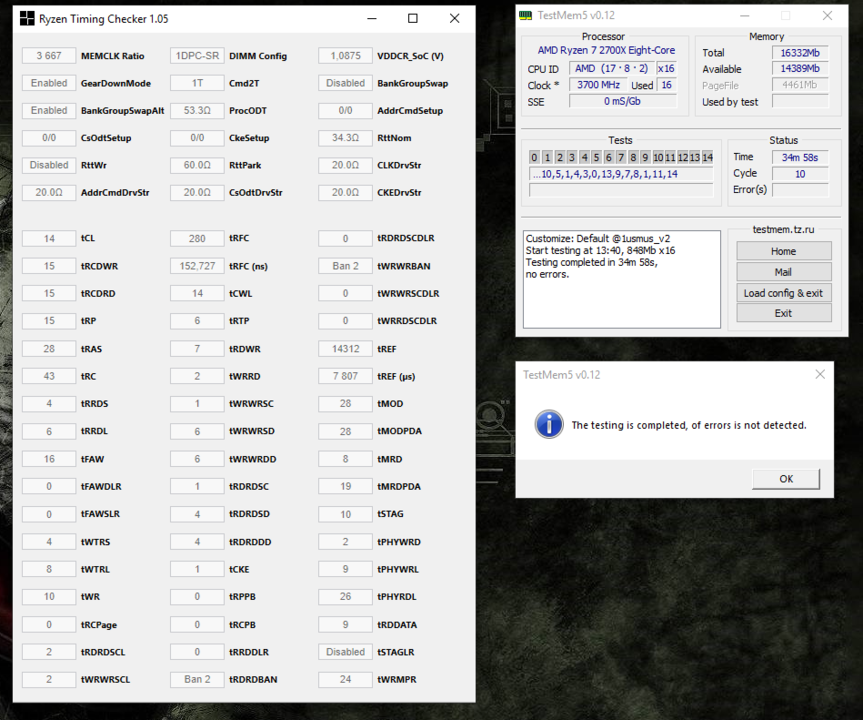
Task: Click the TestMem5 log text area
Action: coord(621,279)
